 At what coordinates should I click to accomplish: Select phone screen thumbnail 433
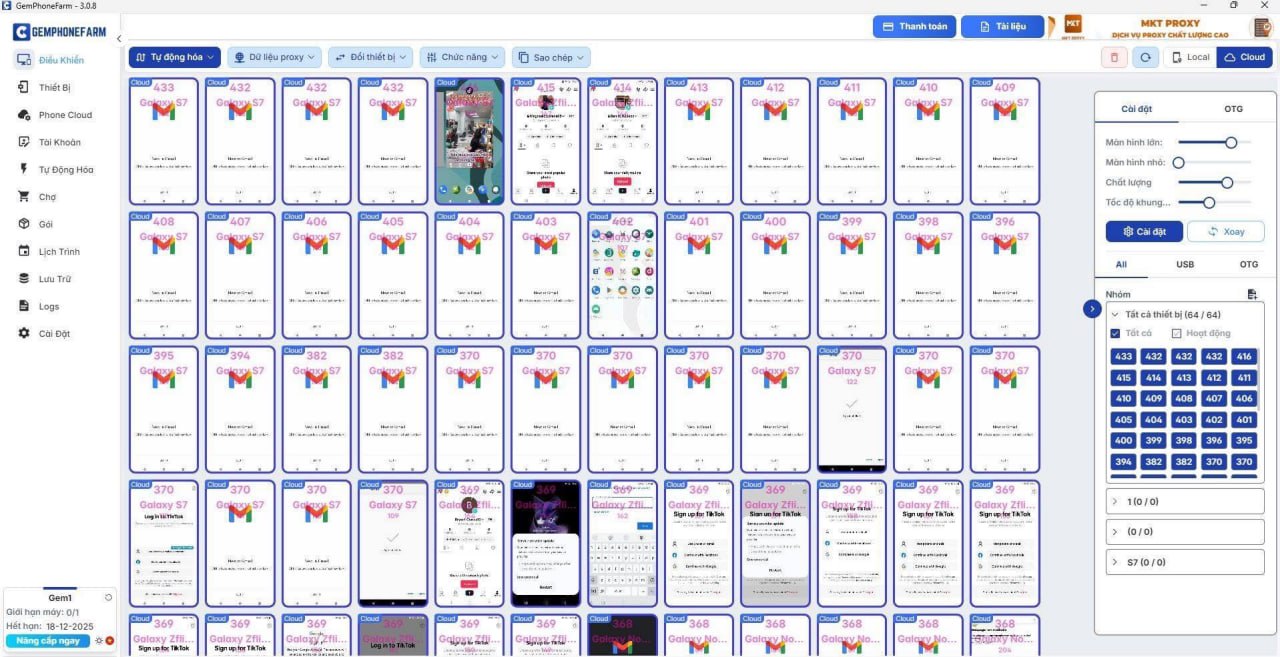tap(164, 141)
